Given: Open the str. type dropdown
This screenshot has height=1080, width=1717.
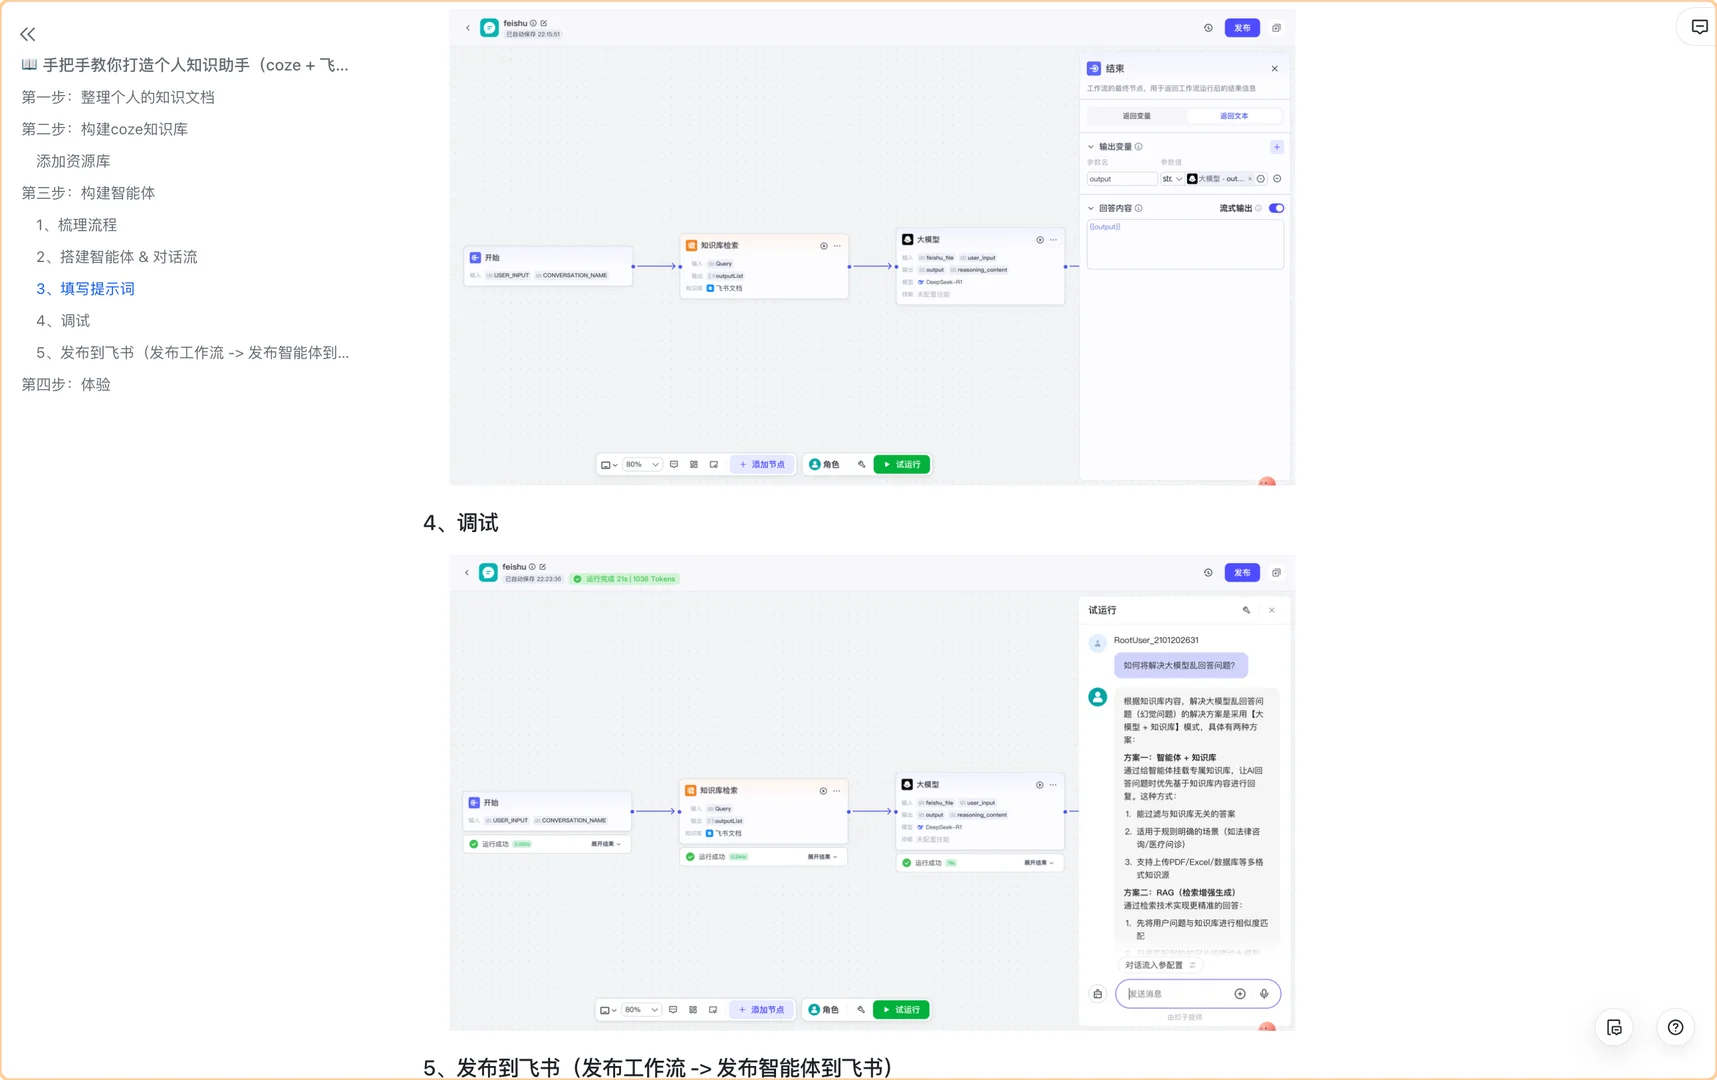Looking at the screenshot, I should coord(1172,179).
